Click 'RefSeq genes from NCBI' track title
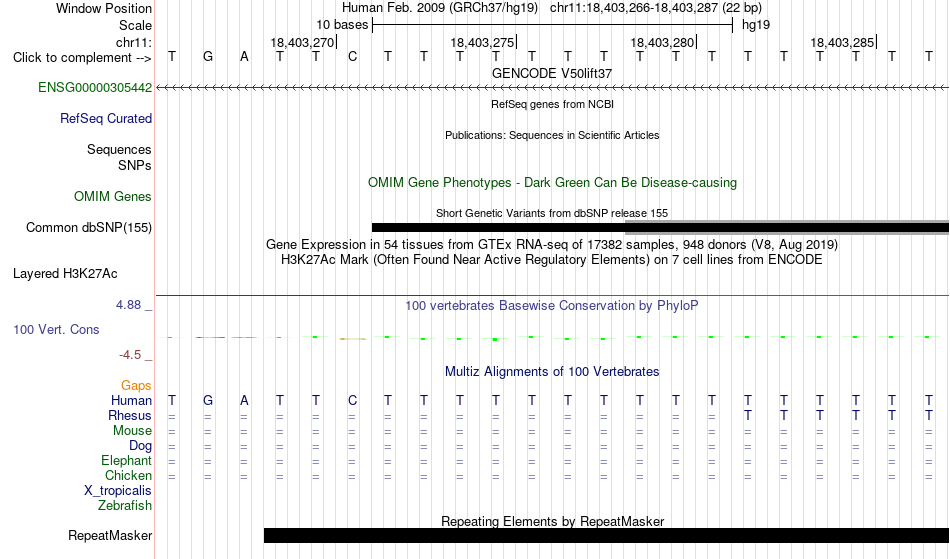 [552, 104]
